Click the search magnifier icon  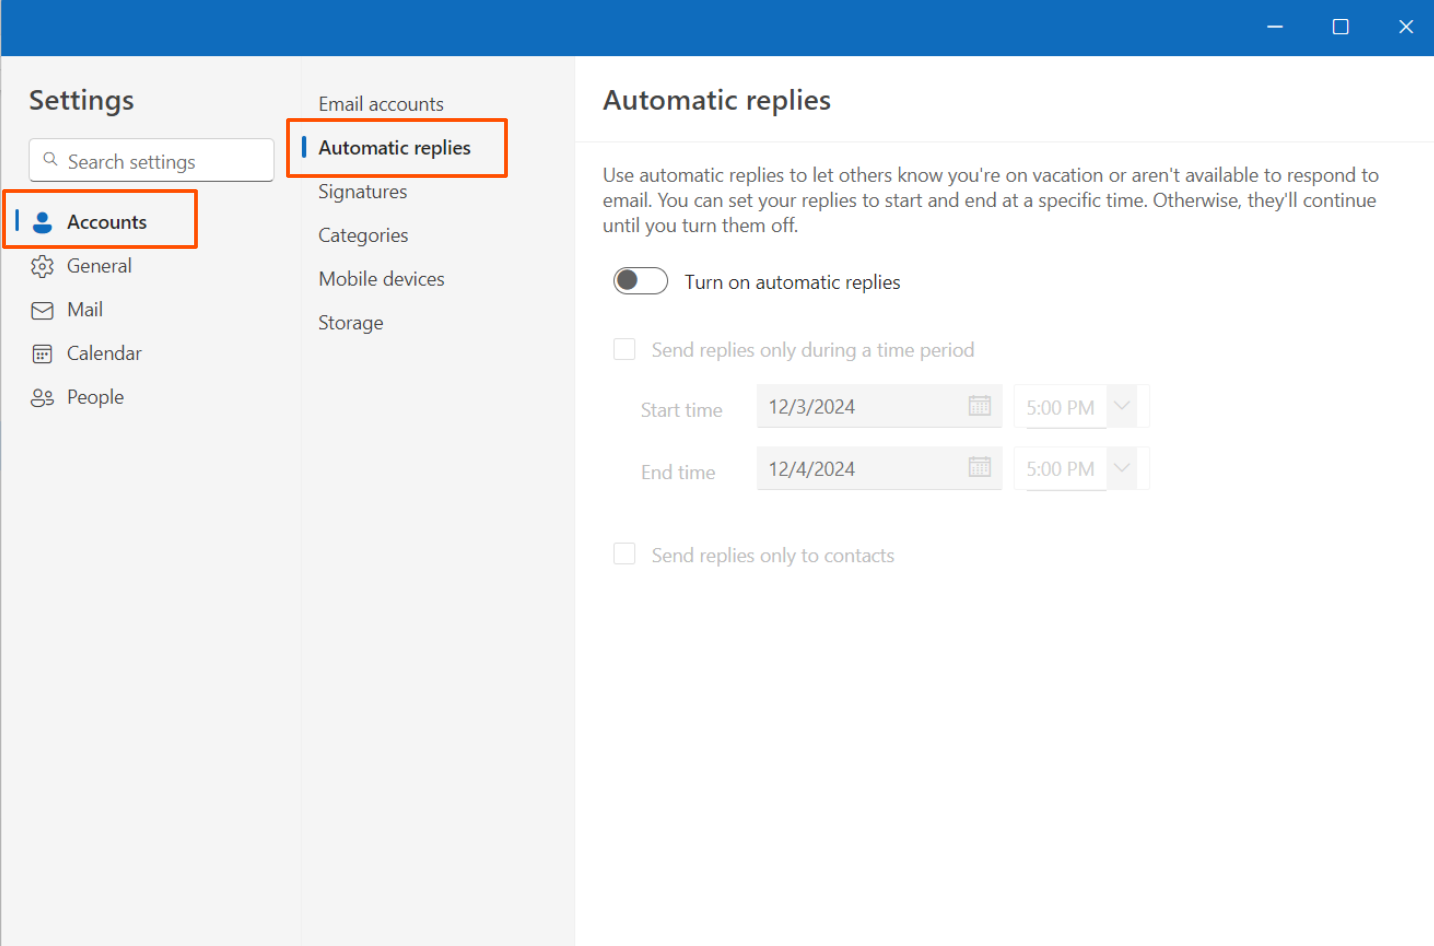click(x=50, y=160)
